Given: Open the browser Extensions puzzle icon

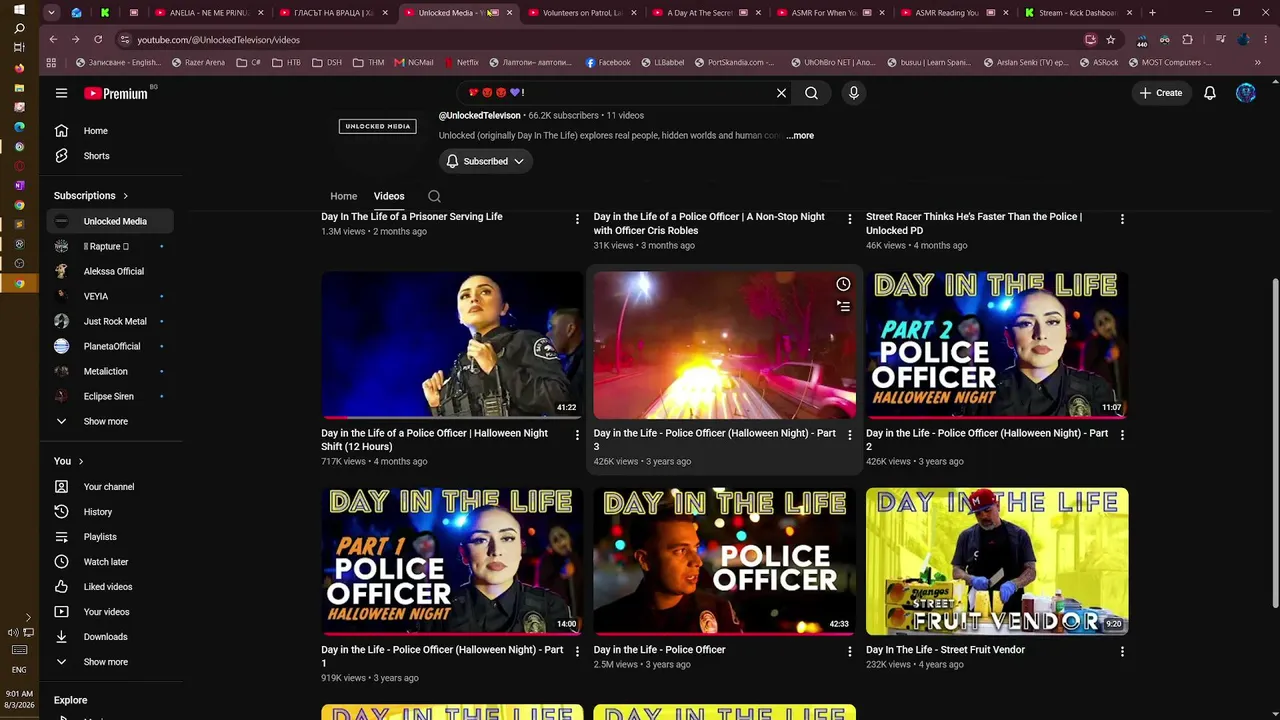Looking at the screenshot, I should pyautogui.click(x=1187, y=40).
